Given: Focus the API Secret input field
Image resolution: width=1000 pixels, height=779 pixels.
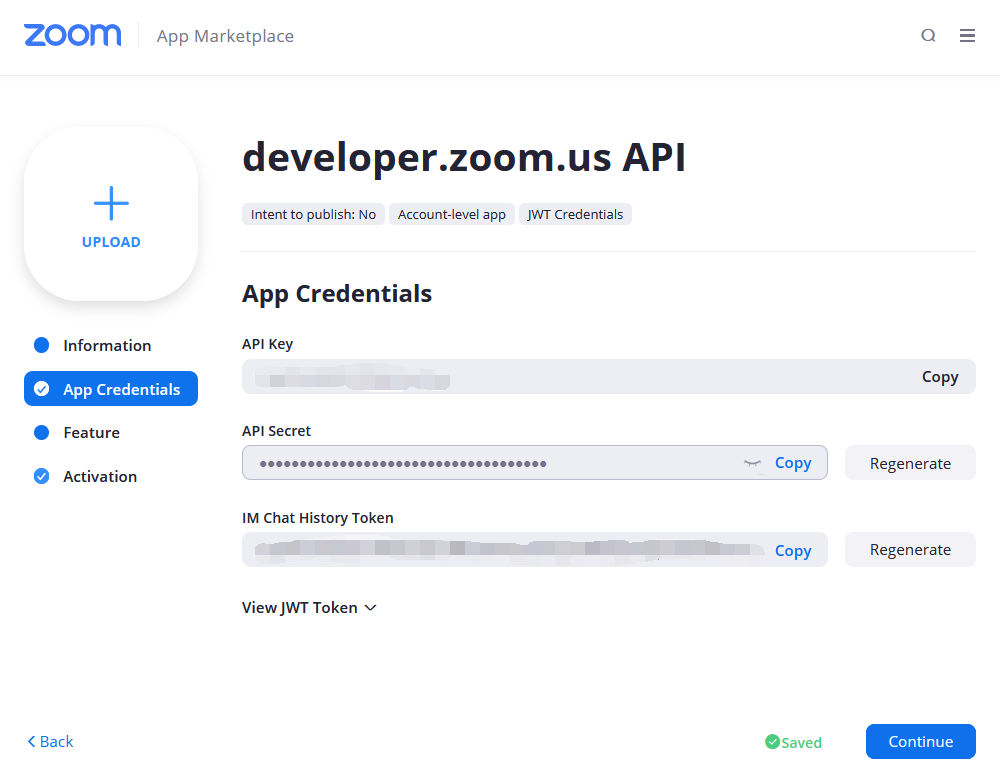Looking at the screenshot, I should (x=534, y=463).
